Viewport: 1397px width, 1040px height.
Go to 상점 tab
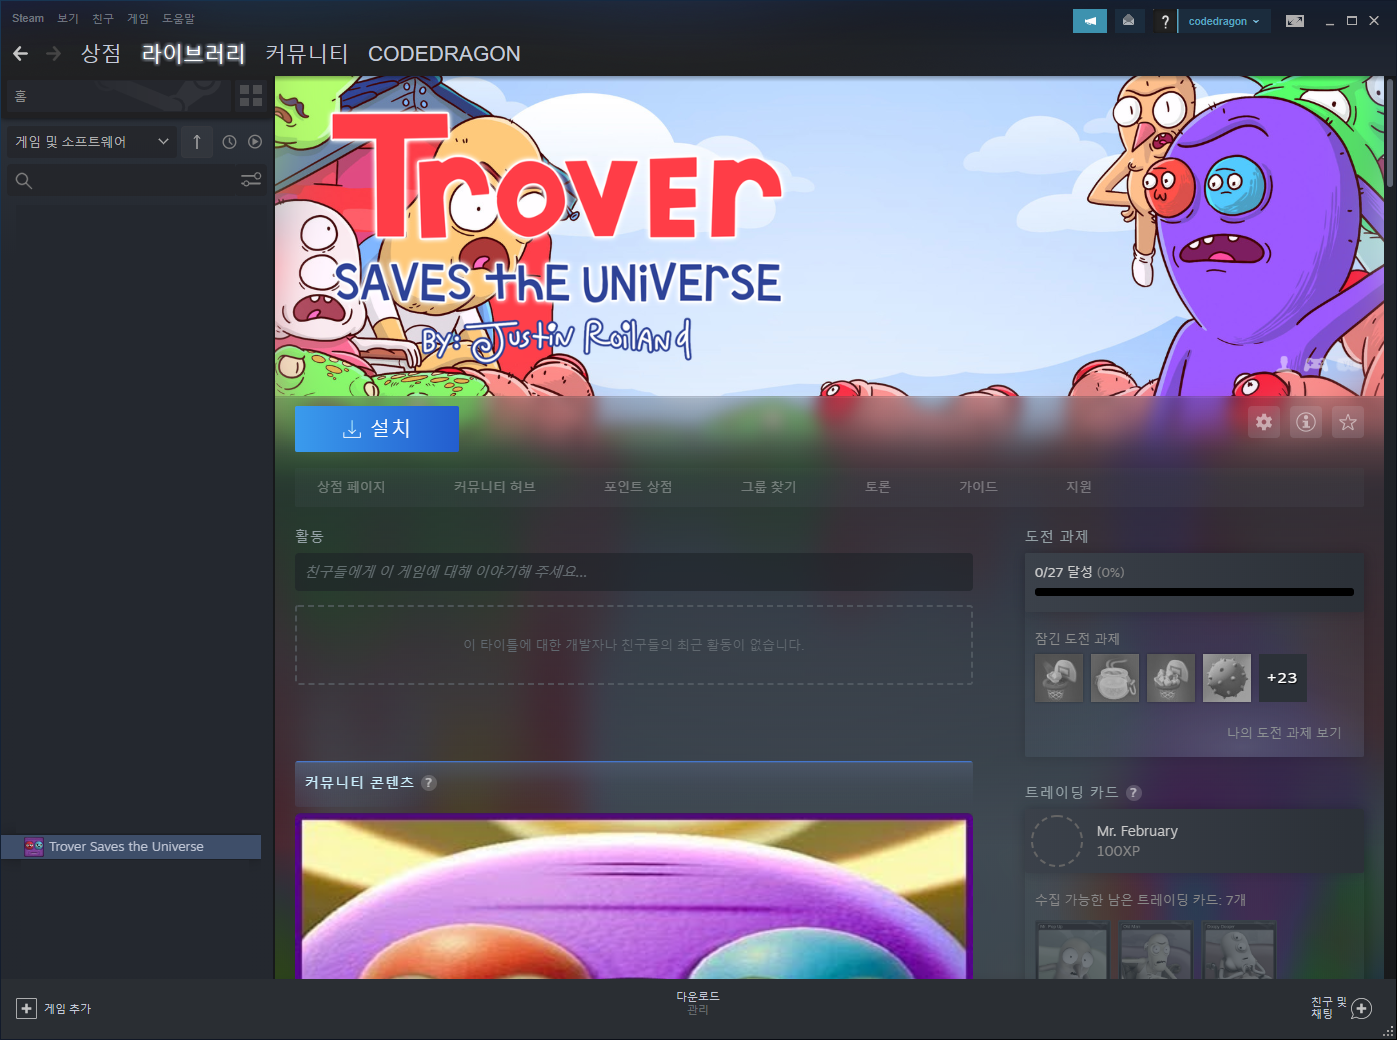[101, 54]
